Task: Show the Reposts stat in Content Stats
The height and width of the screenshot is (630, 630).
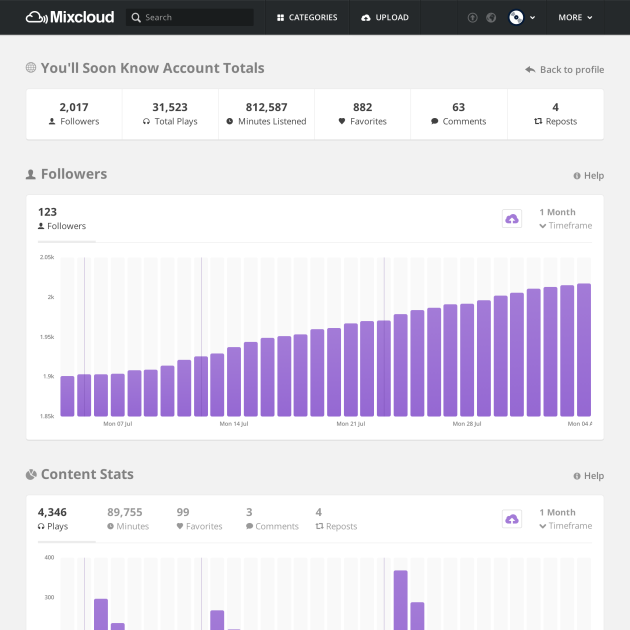Action: point(336,519)
